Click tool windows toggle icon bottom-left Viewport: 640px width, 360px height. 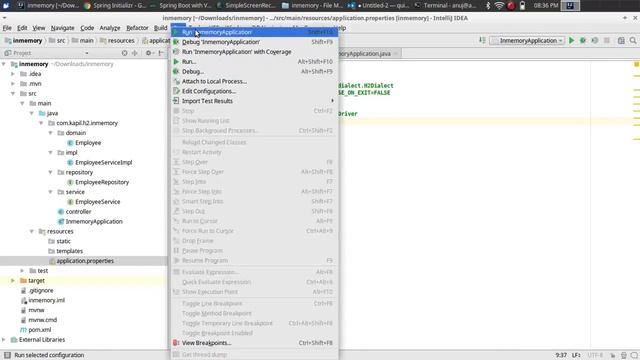pos(7,355)
